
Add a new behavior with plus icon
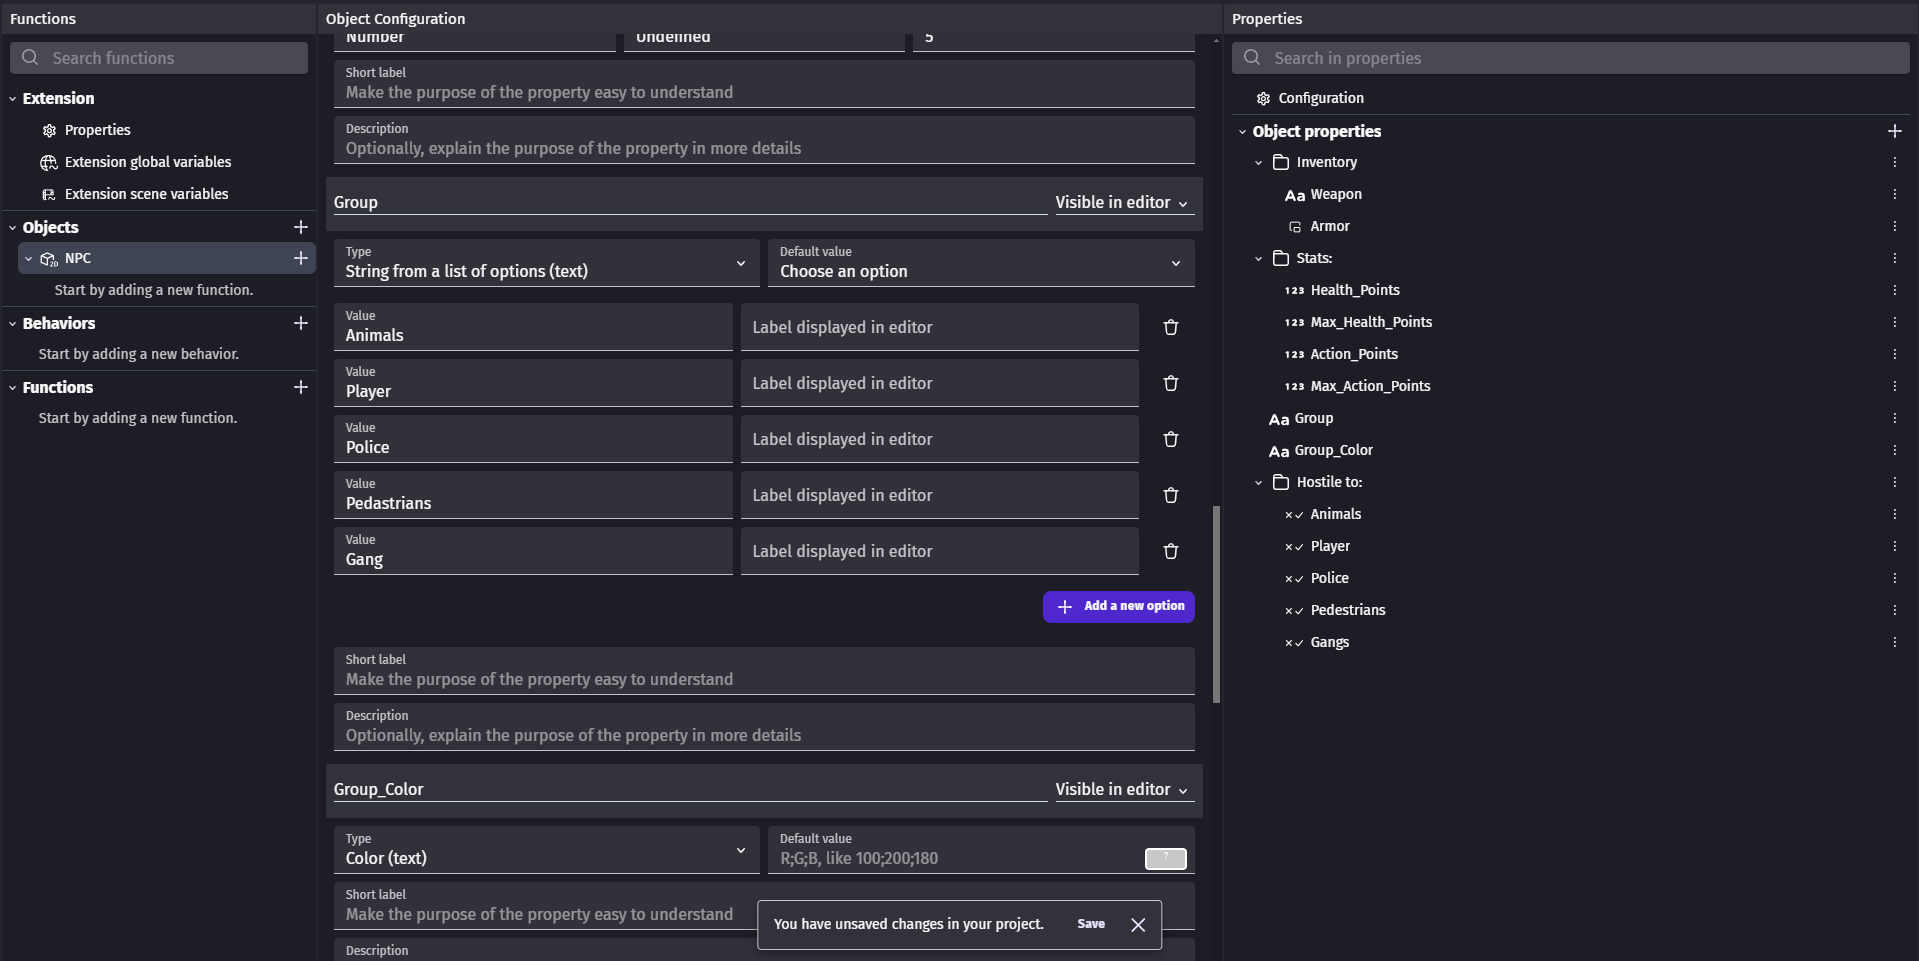300,323
